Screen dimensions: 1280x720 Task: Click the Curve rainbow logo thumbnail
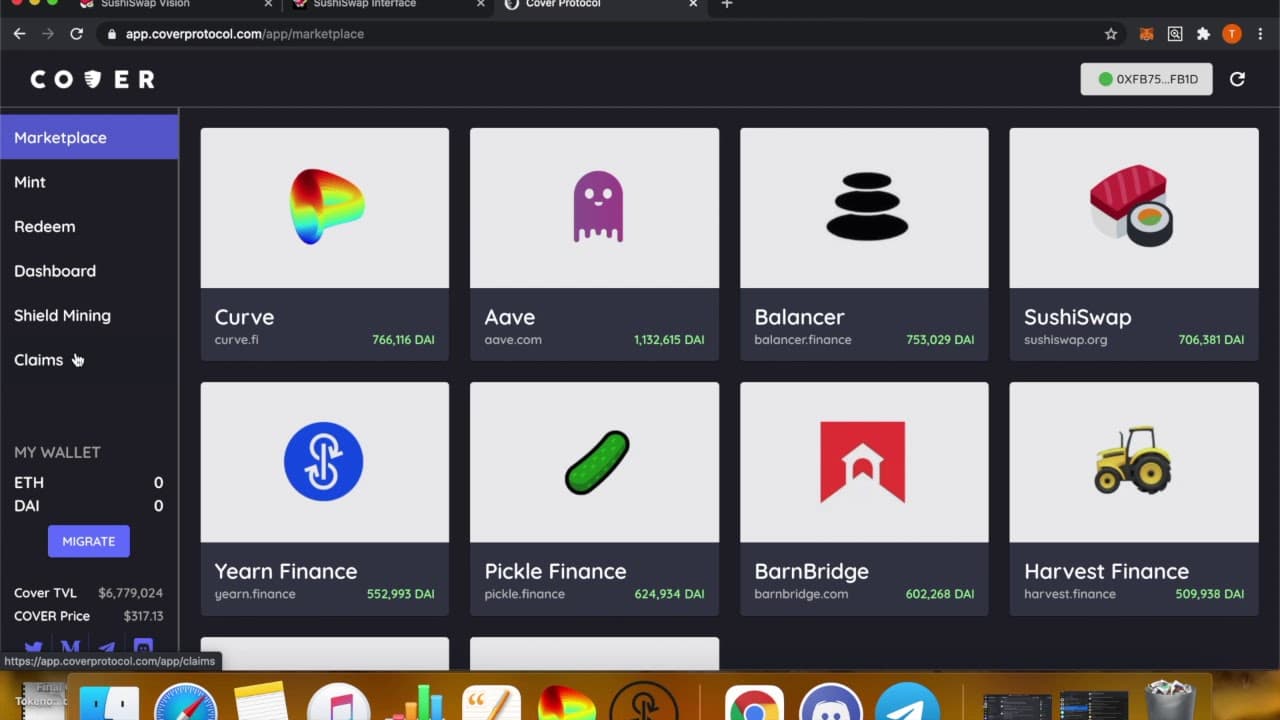[x=326, y=206]
